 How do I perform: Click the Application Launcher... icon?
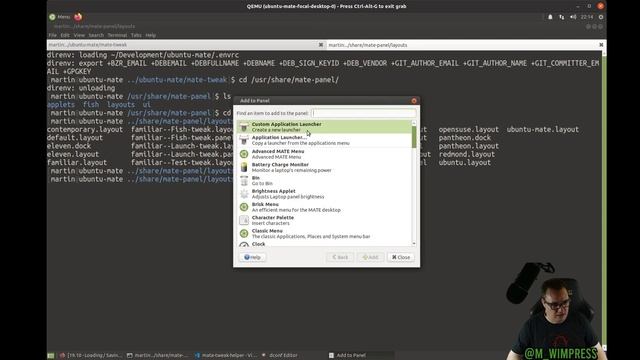tap(244, 140)
